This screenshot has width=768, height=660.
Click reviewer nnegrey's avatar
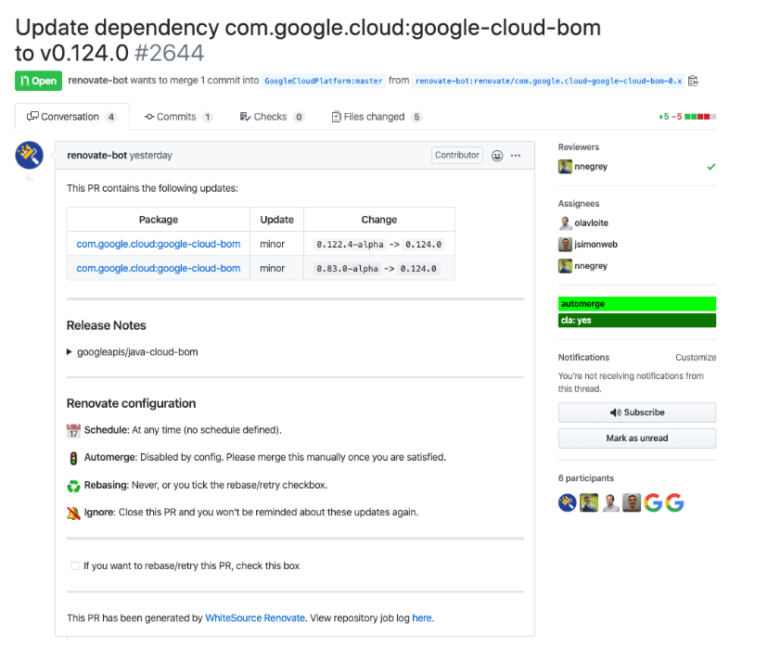pyautogui.click(x=565, y=167)
